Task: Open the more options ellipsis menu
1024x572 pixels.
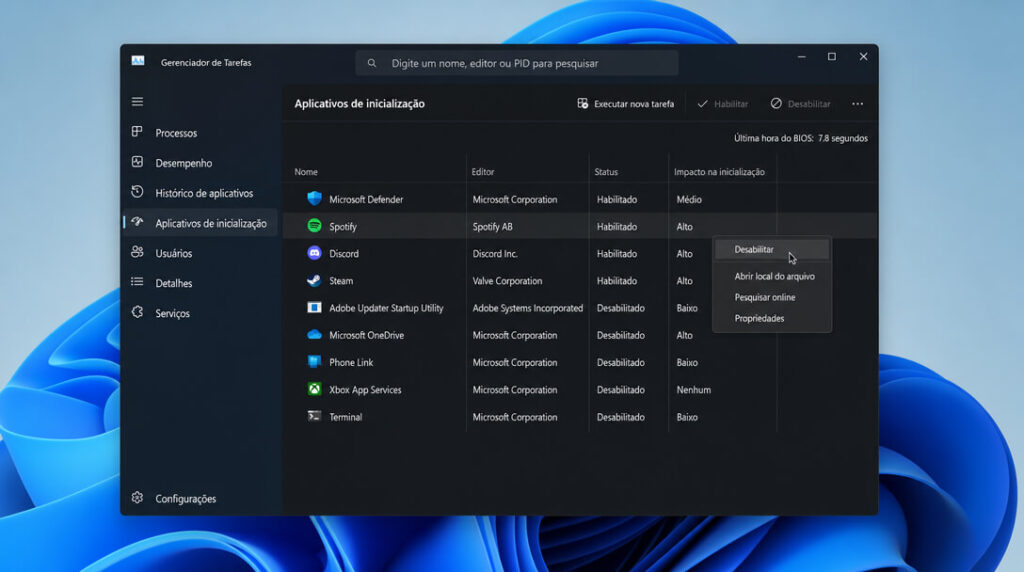Action: (857, 104)
